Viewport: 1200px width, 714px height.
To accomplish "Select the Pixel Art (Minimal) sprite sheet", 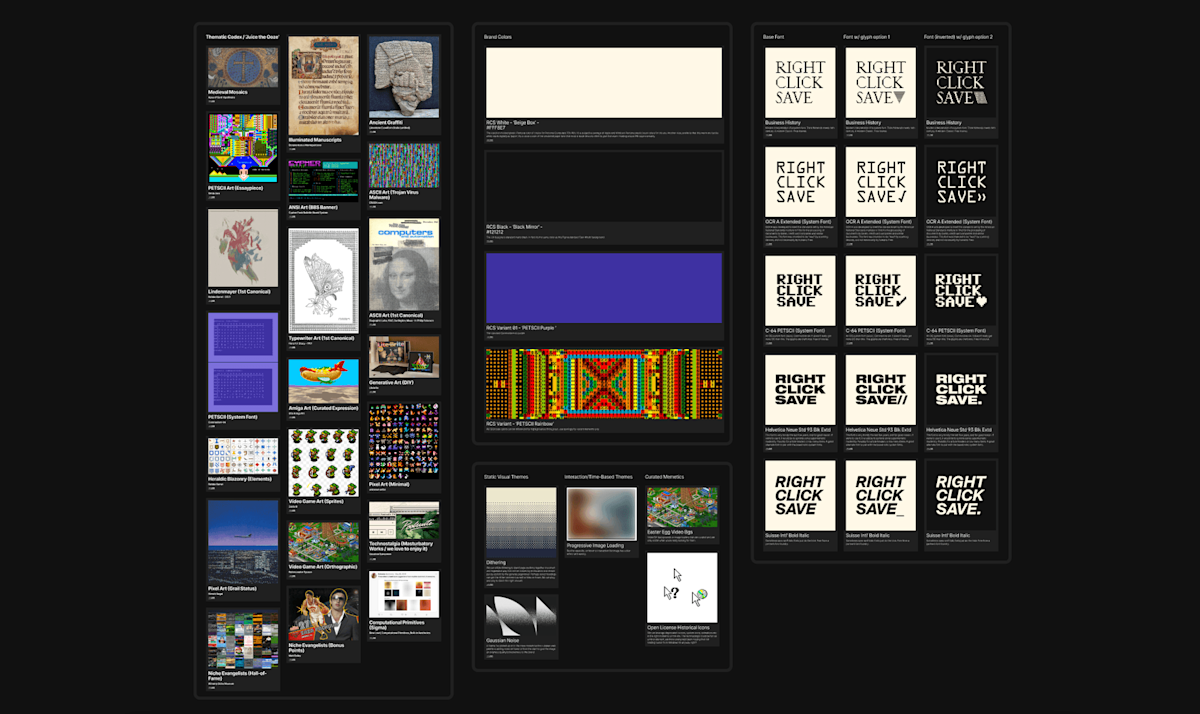I will 404,441.
